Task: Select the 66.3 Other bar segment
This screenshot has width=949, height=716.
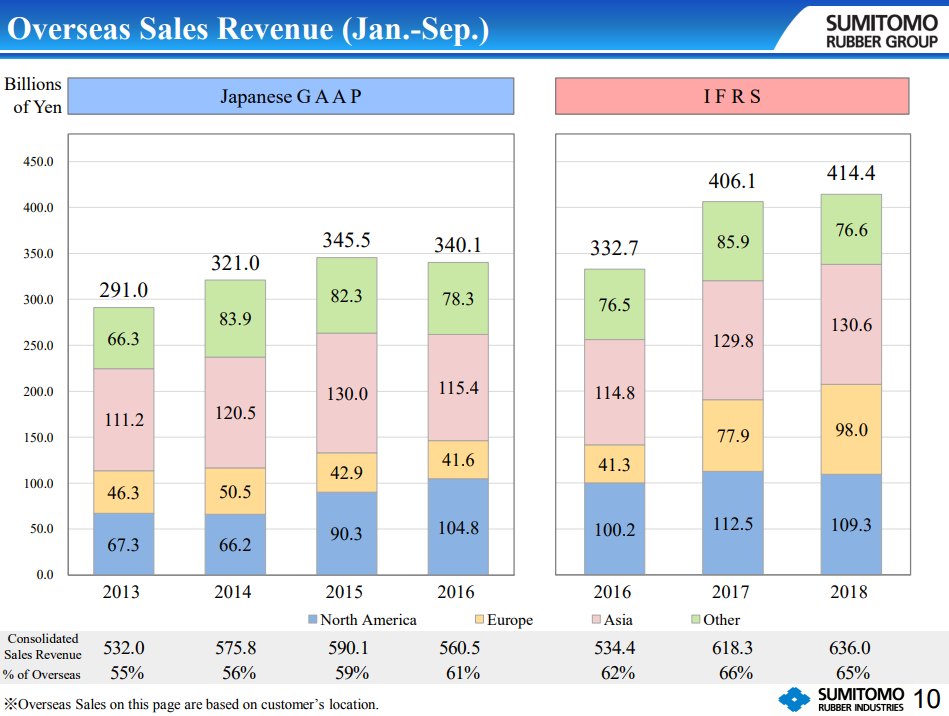Action: coord(123,338)
